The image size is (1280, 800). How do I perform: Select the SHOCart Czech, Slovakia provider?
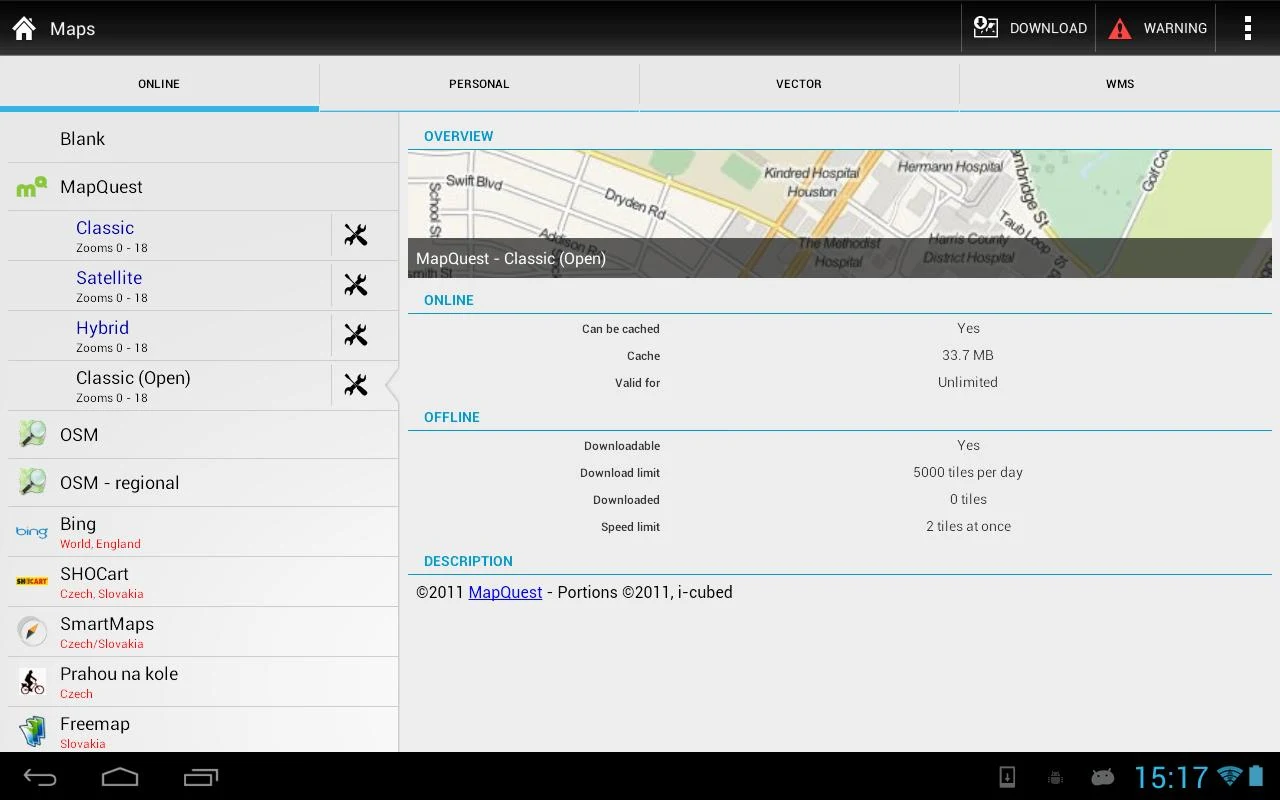pyautogui.click(x=203, y=582)
